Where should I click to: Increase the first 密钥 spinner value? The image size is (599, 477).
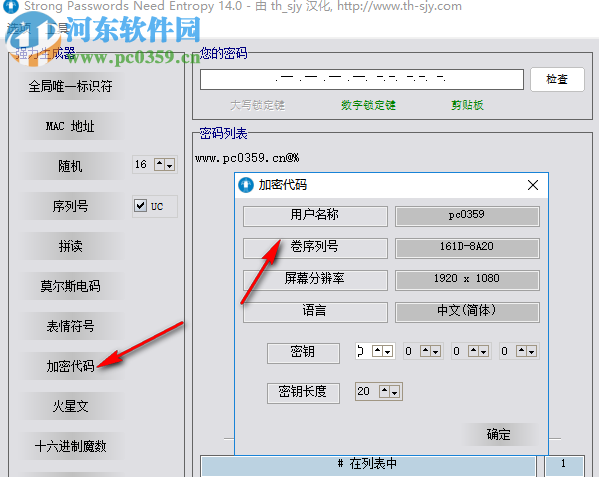point(377,351)
